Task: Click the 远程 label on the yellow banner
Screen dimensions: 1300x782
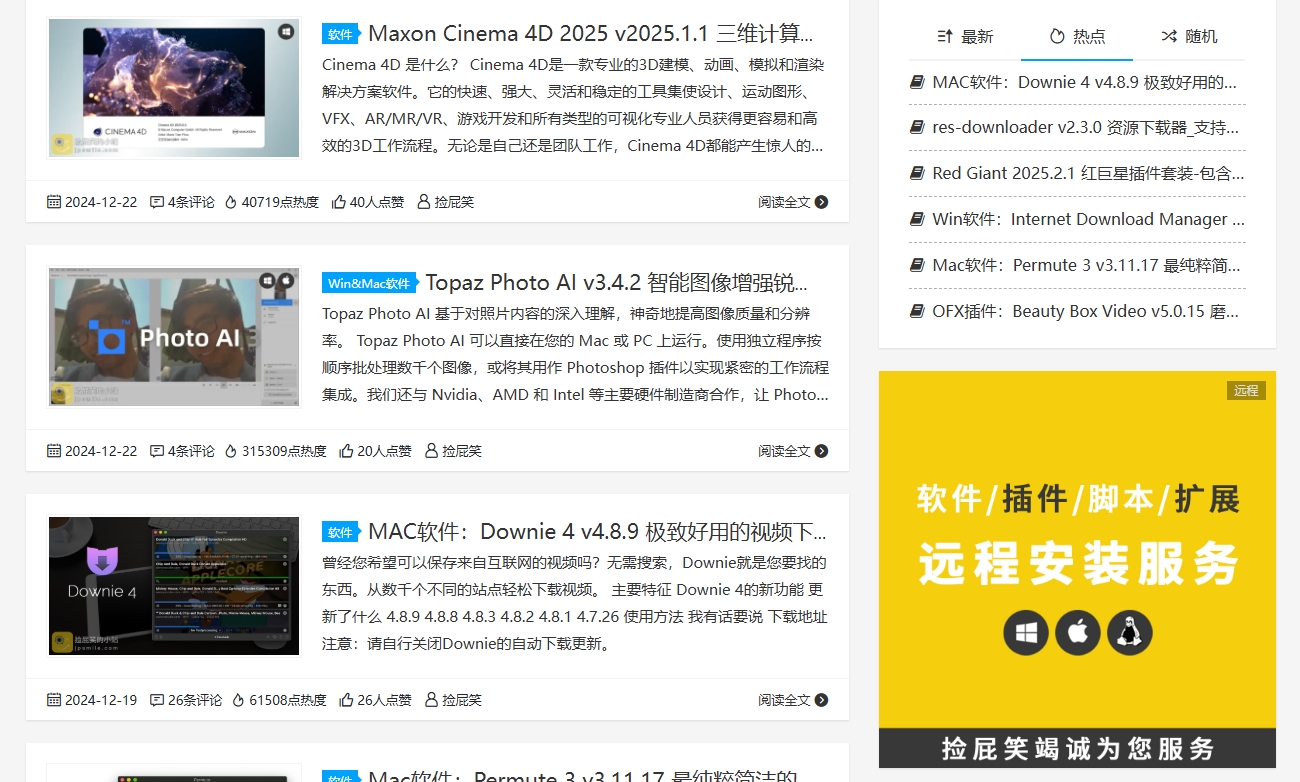Action: 1246,390
